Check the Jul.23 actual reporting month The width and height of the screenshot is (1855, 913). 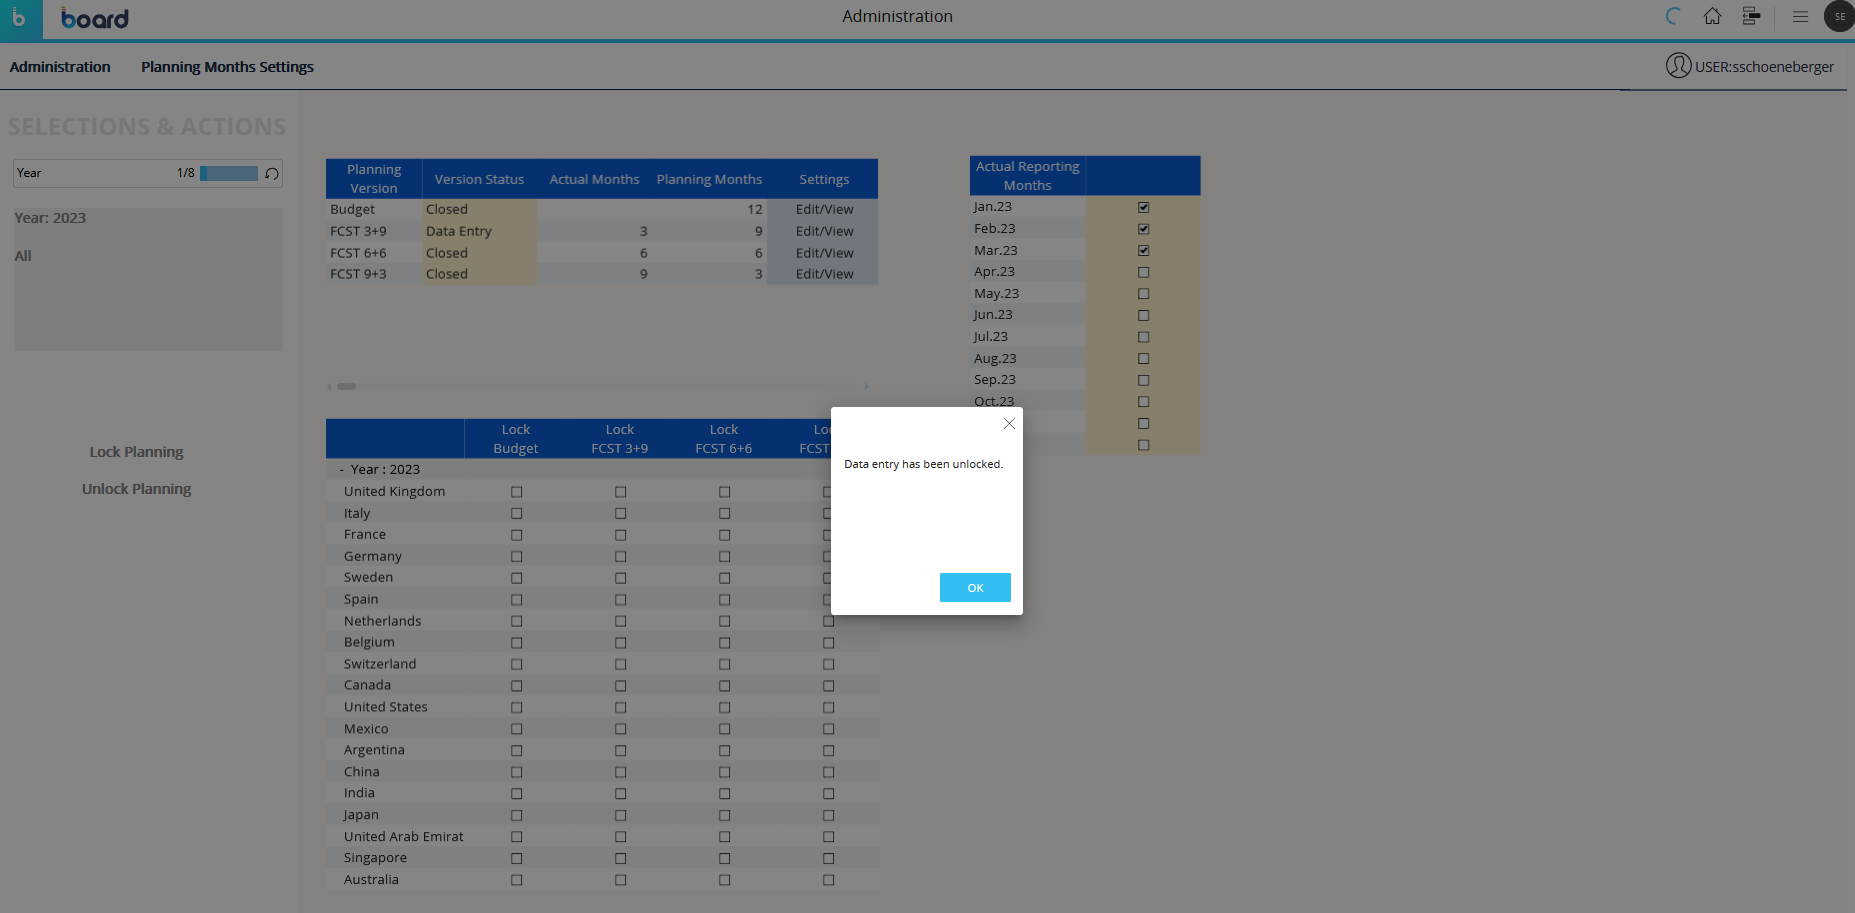click(1143, 337)
